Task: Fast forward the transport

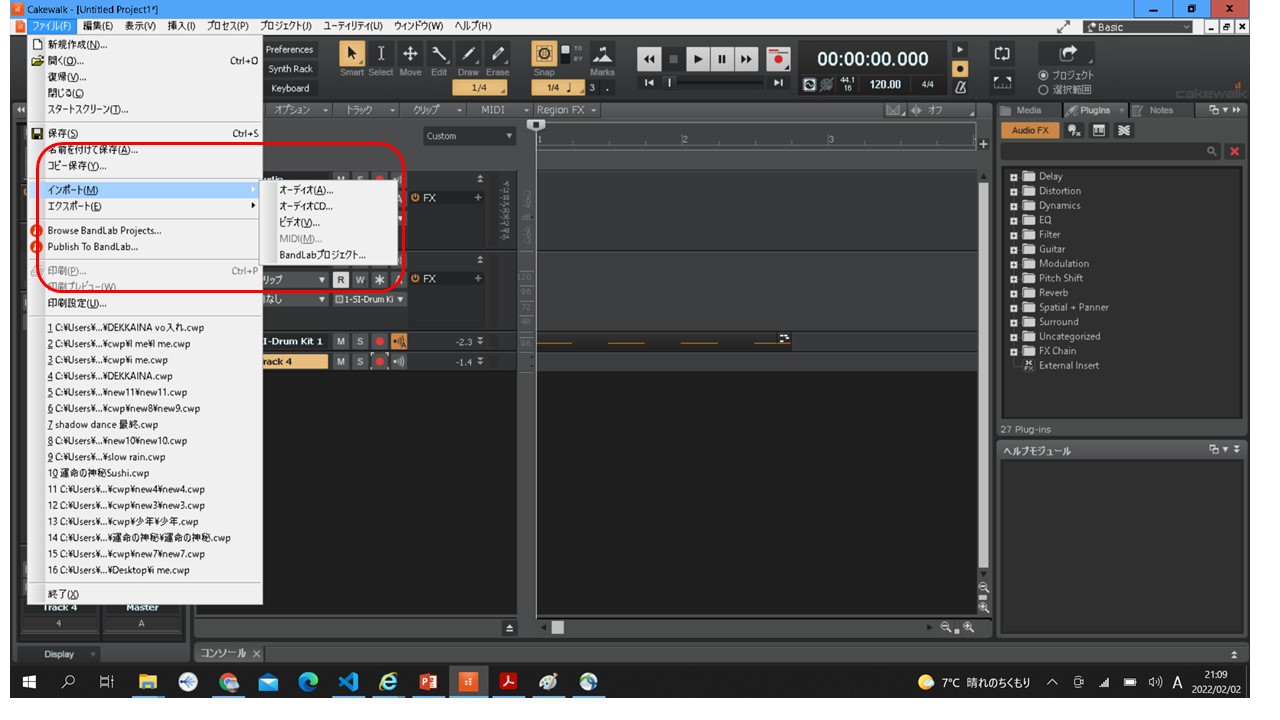Action: coord(746,59)
